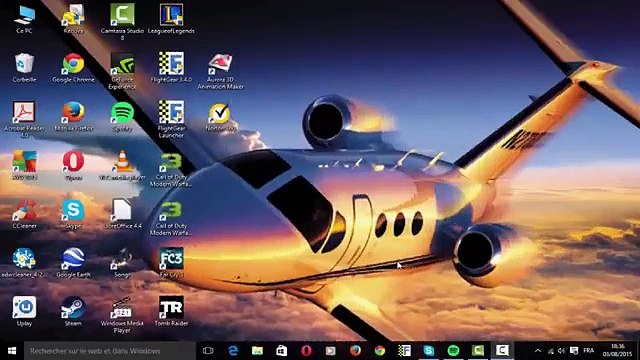Open the Action Center notifications icon

574,351
